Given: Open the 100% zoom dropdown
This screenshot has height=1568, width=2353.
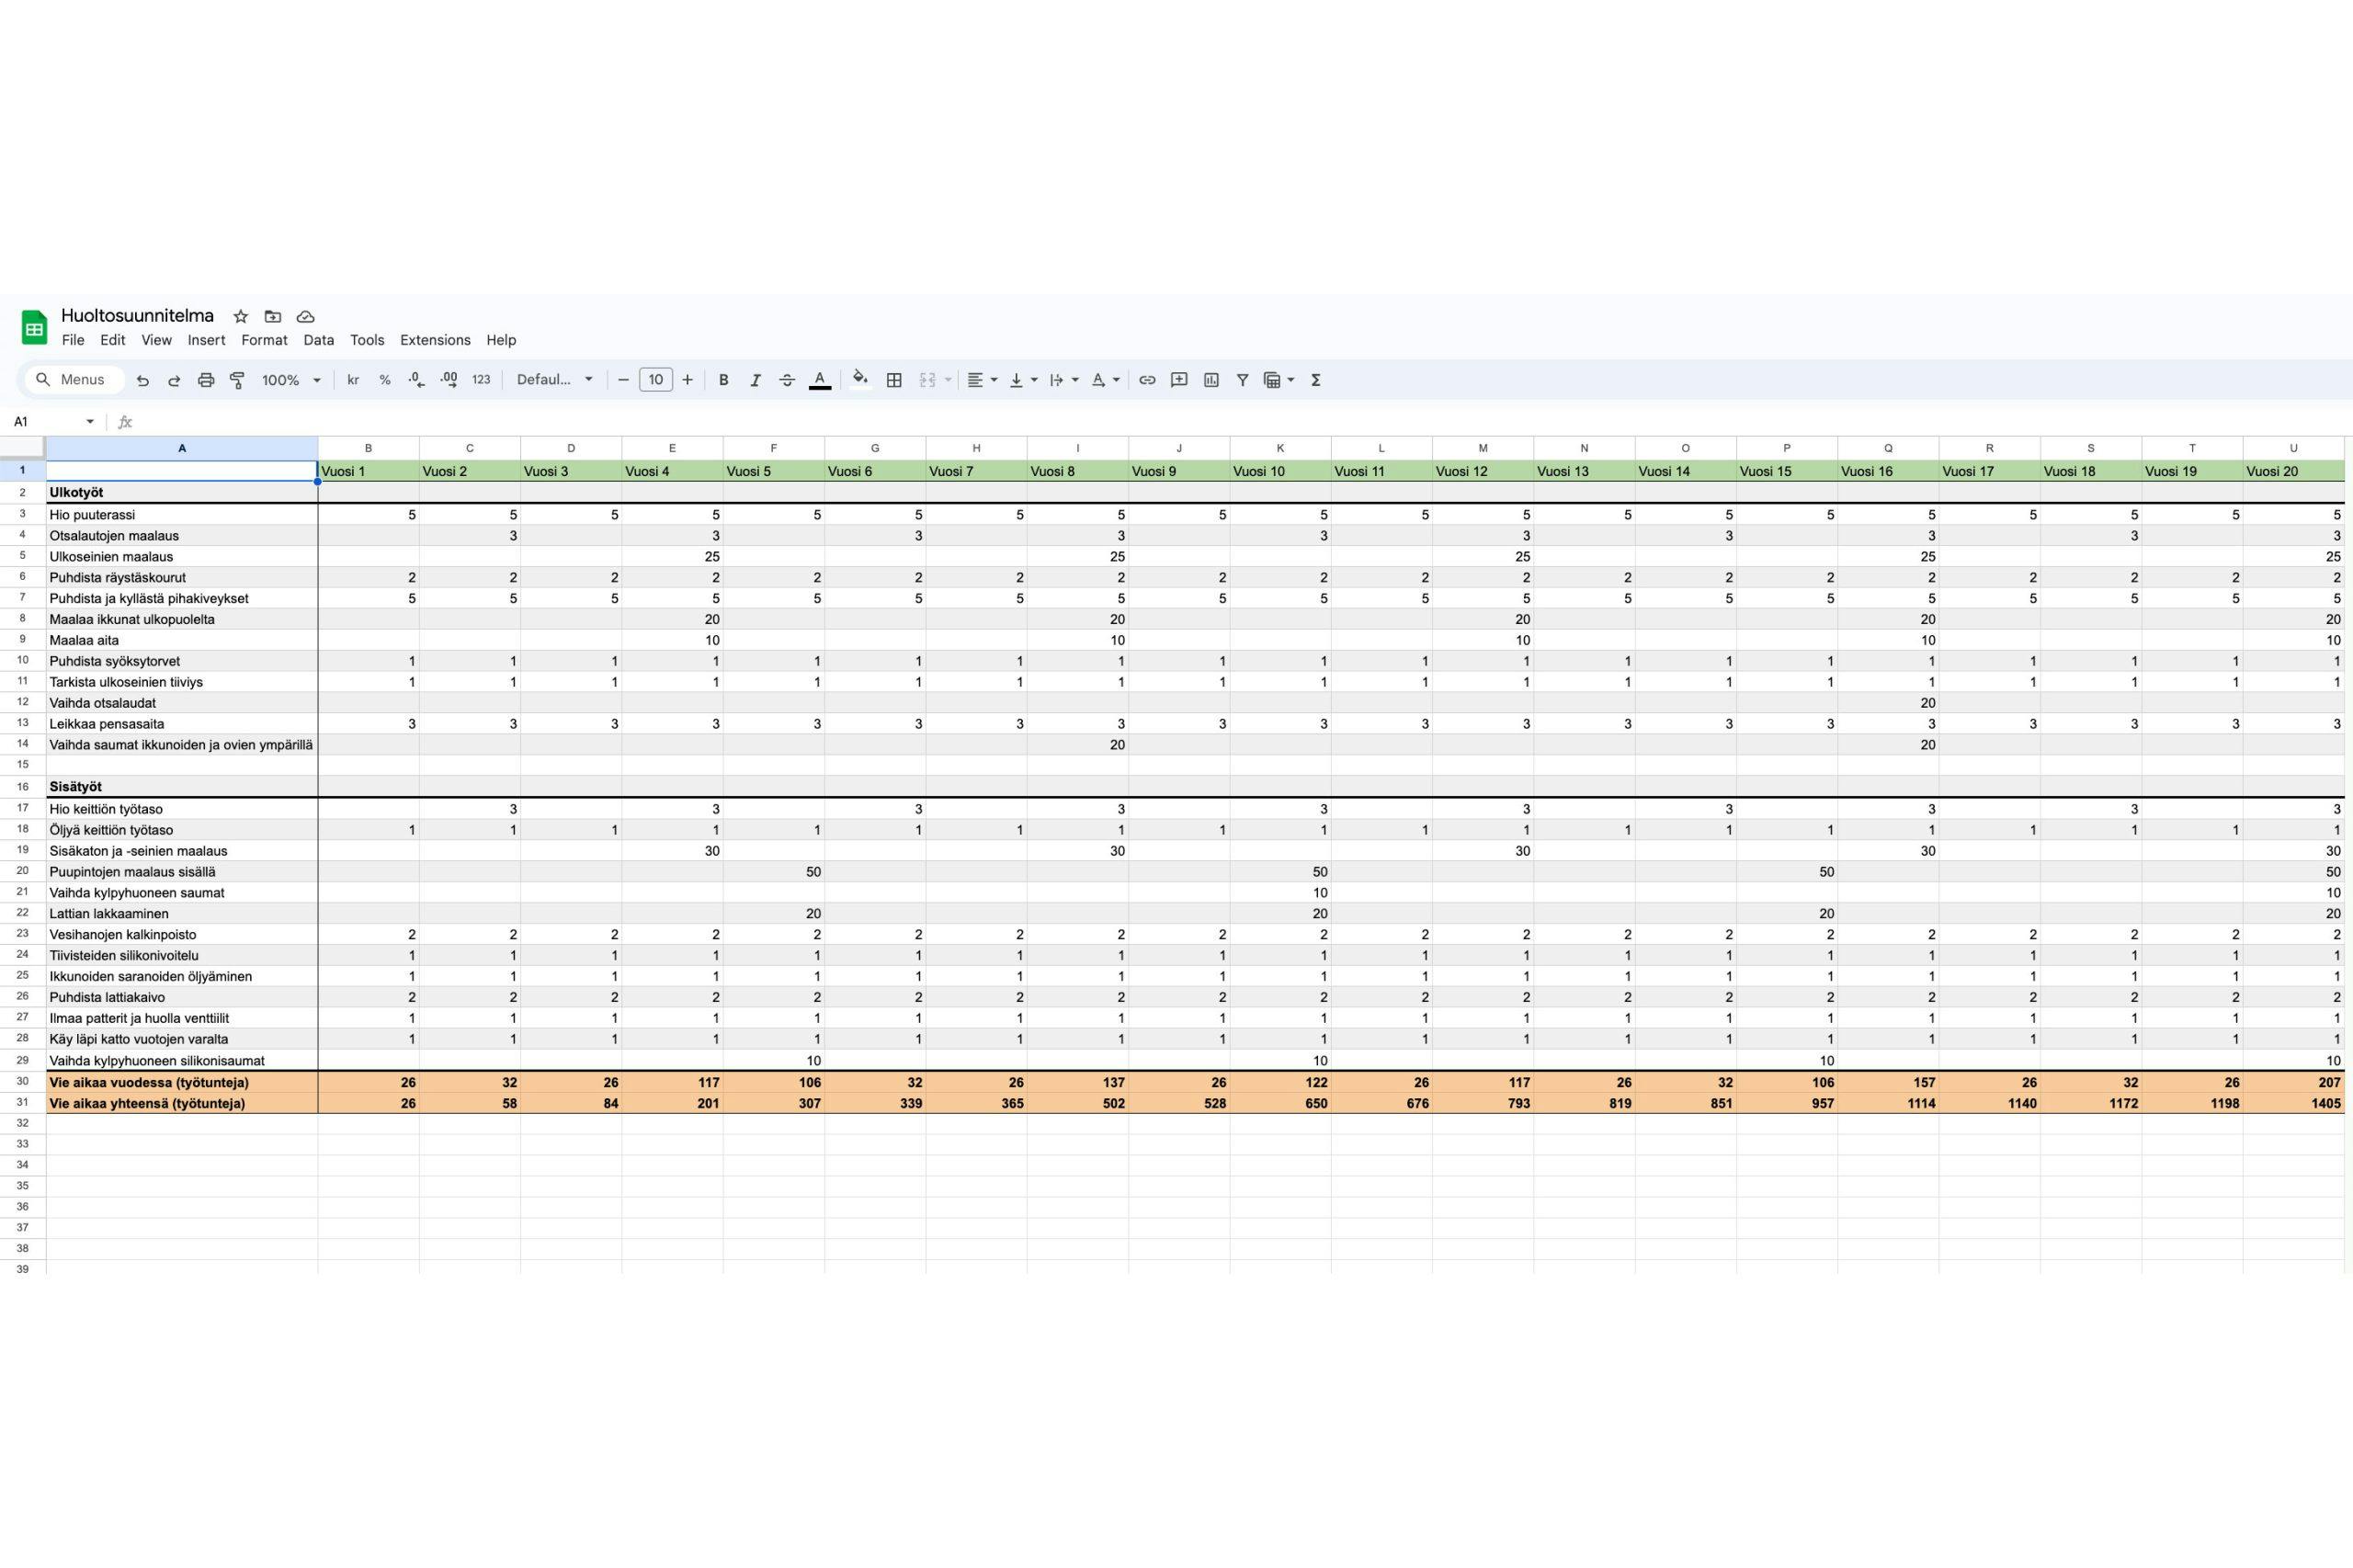Looking at the screenshot, I should [291, 380].
